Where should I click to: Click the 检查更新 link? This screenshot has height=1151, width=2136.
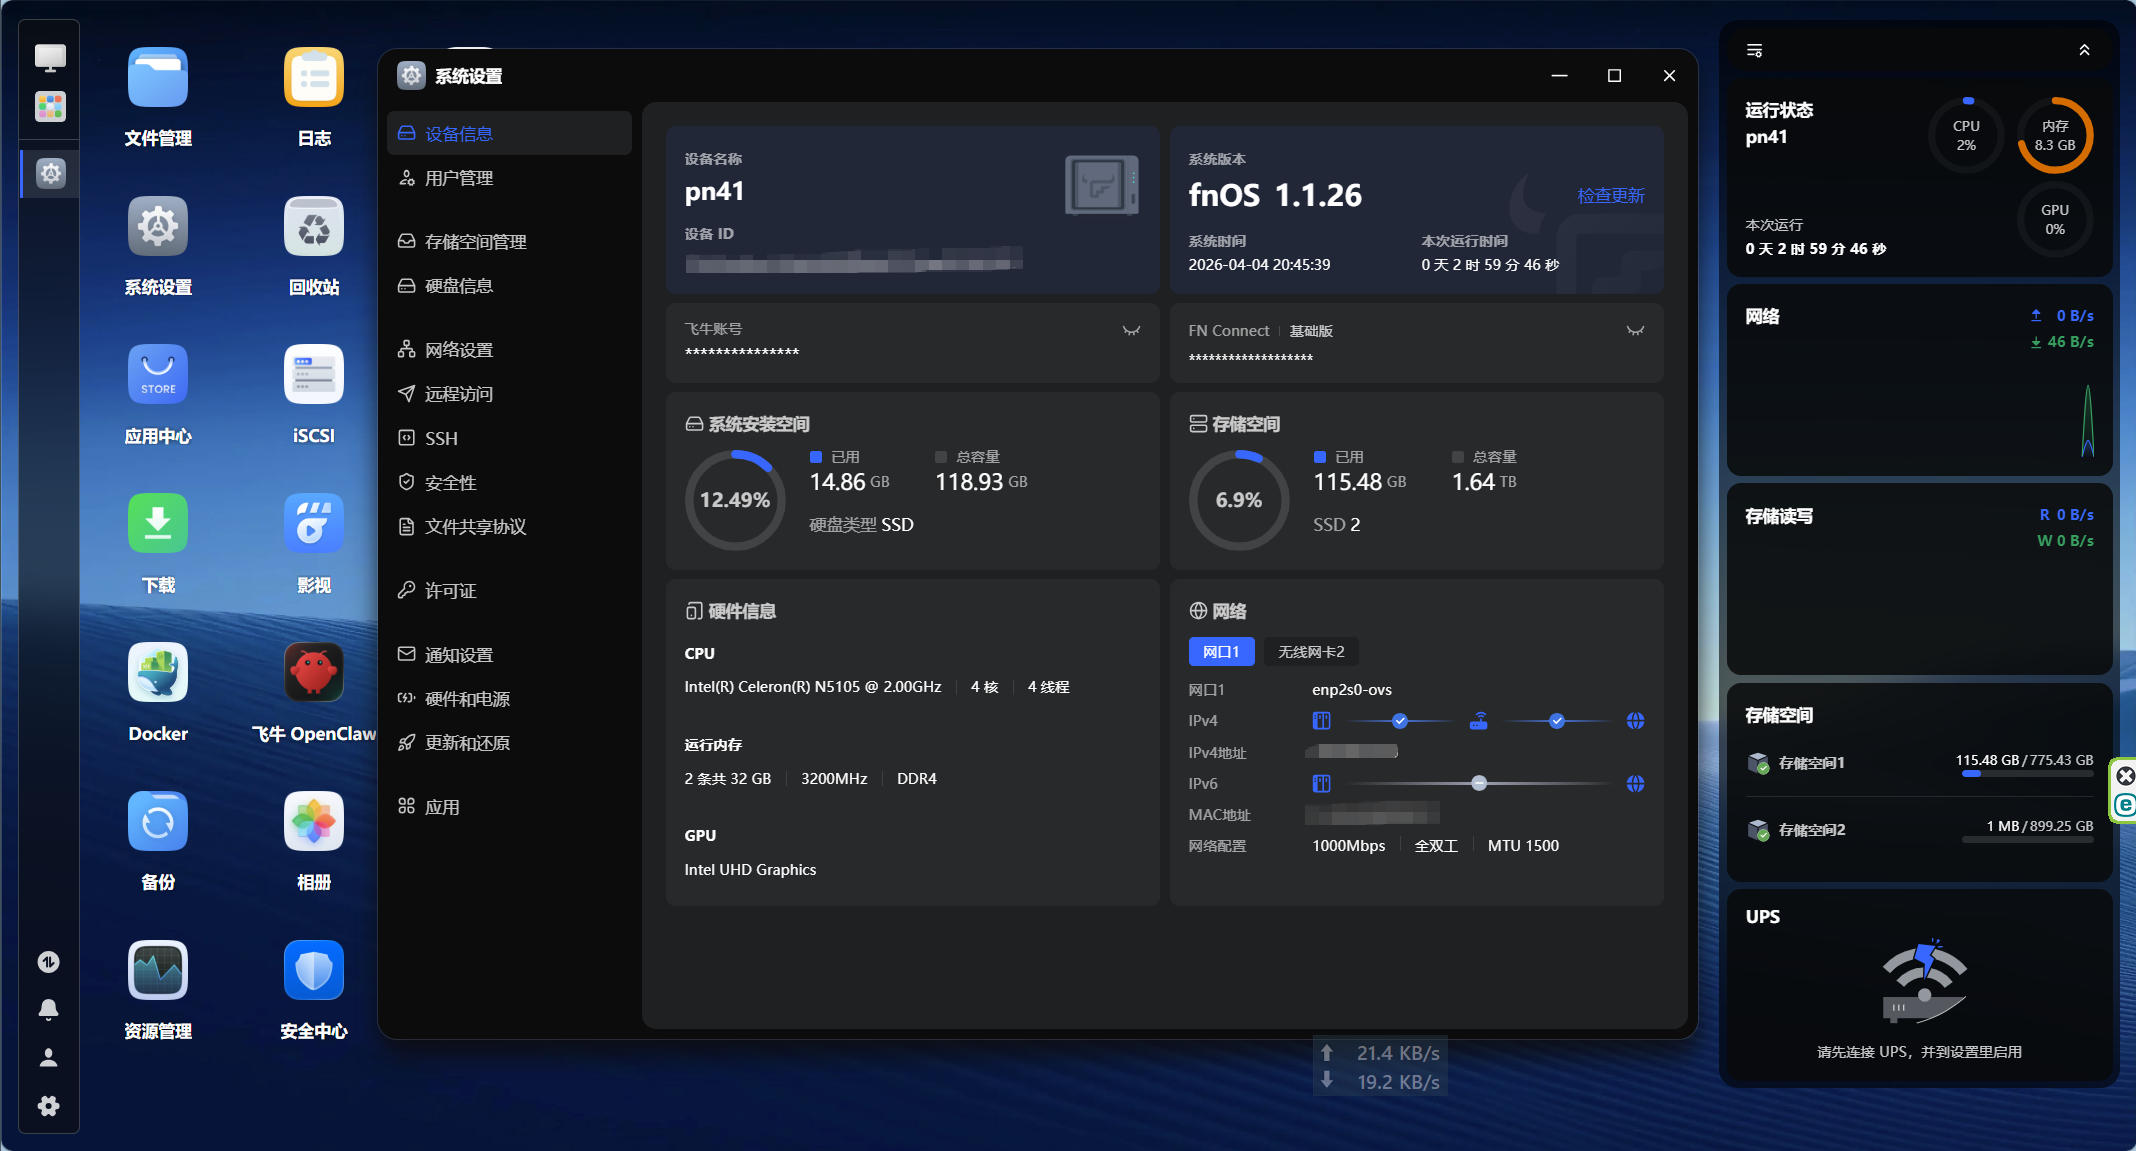[x=1610, y=196]
